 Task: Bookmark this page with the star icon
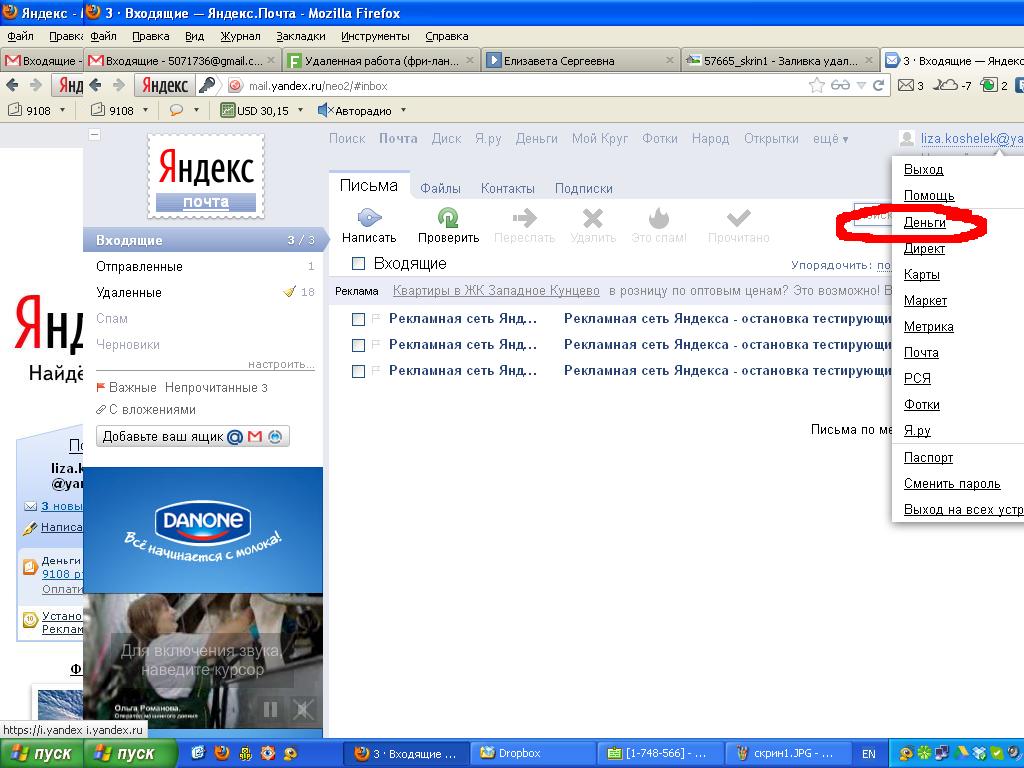pyautogui.click(x=816, y=86)
